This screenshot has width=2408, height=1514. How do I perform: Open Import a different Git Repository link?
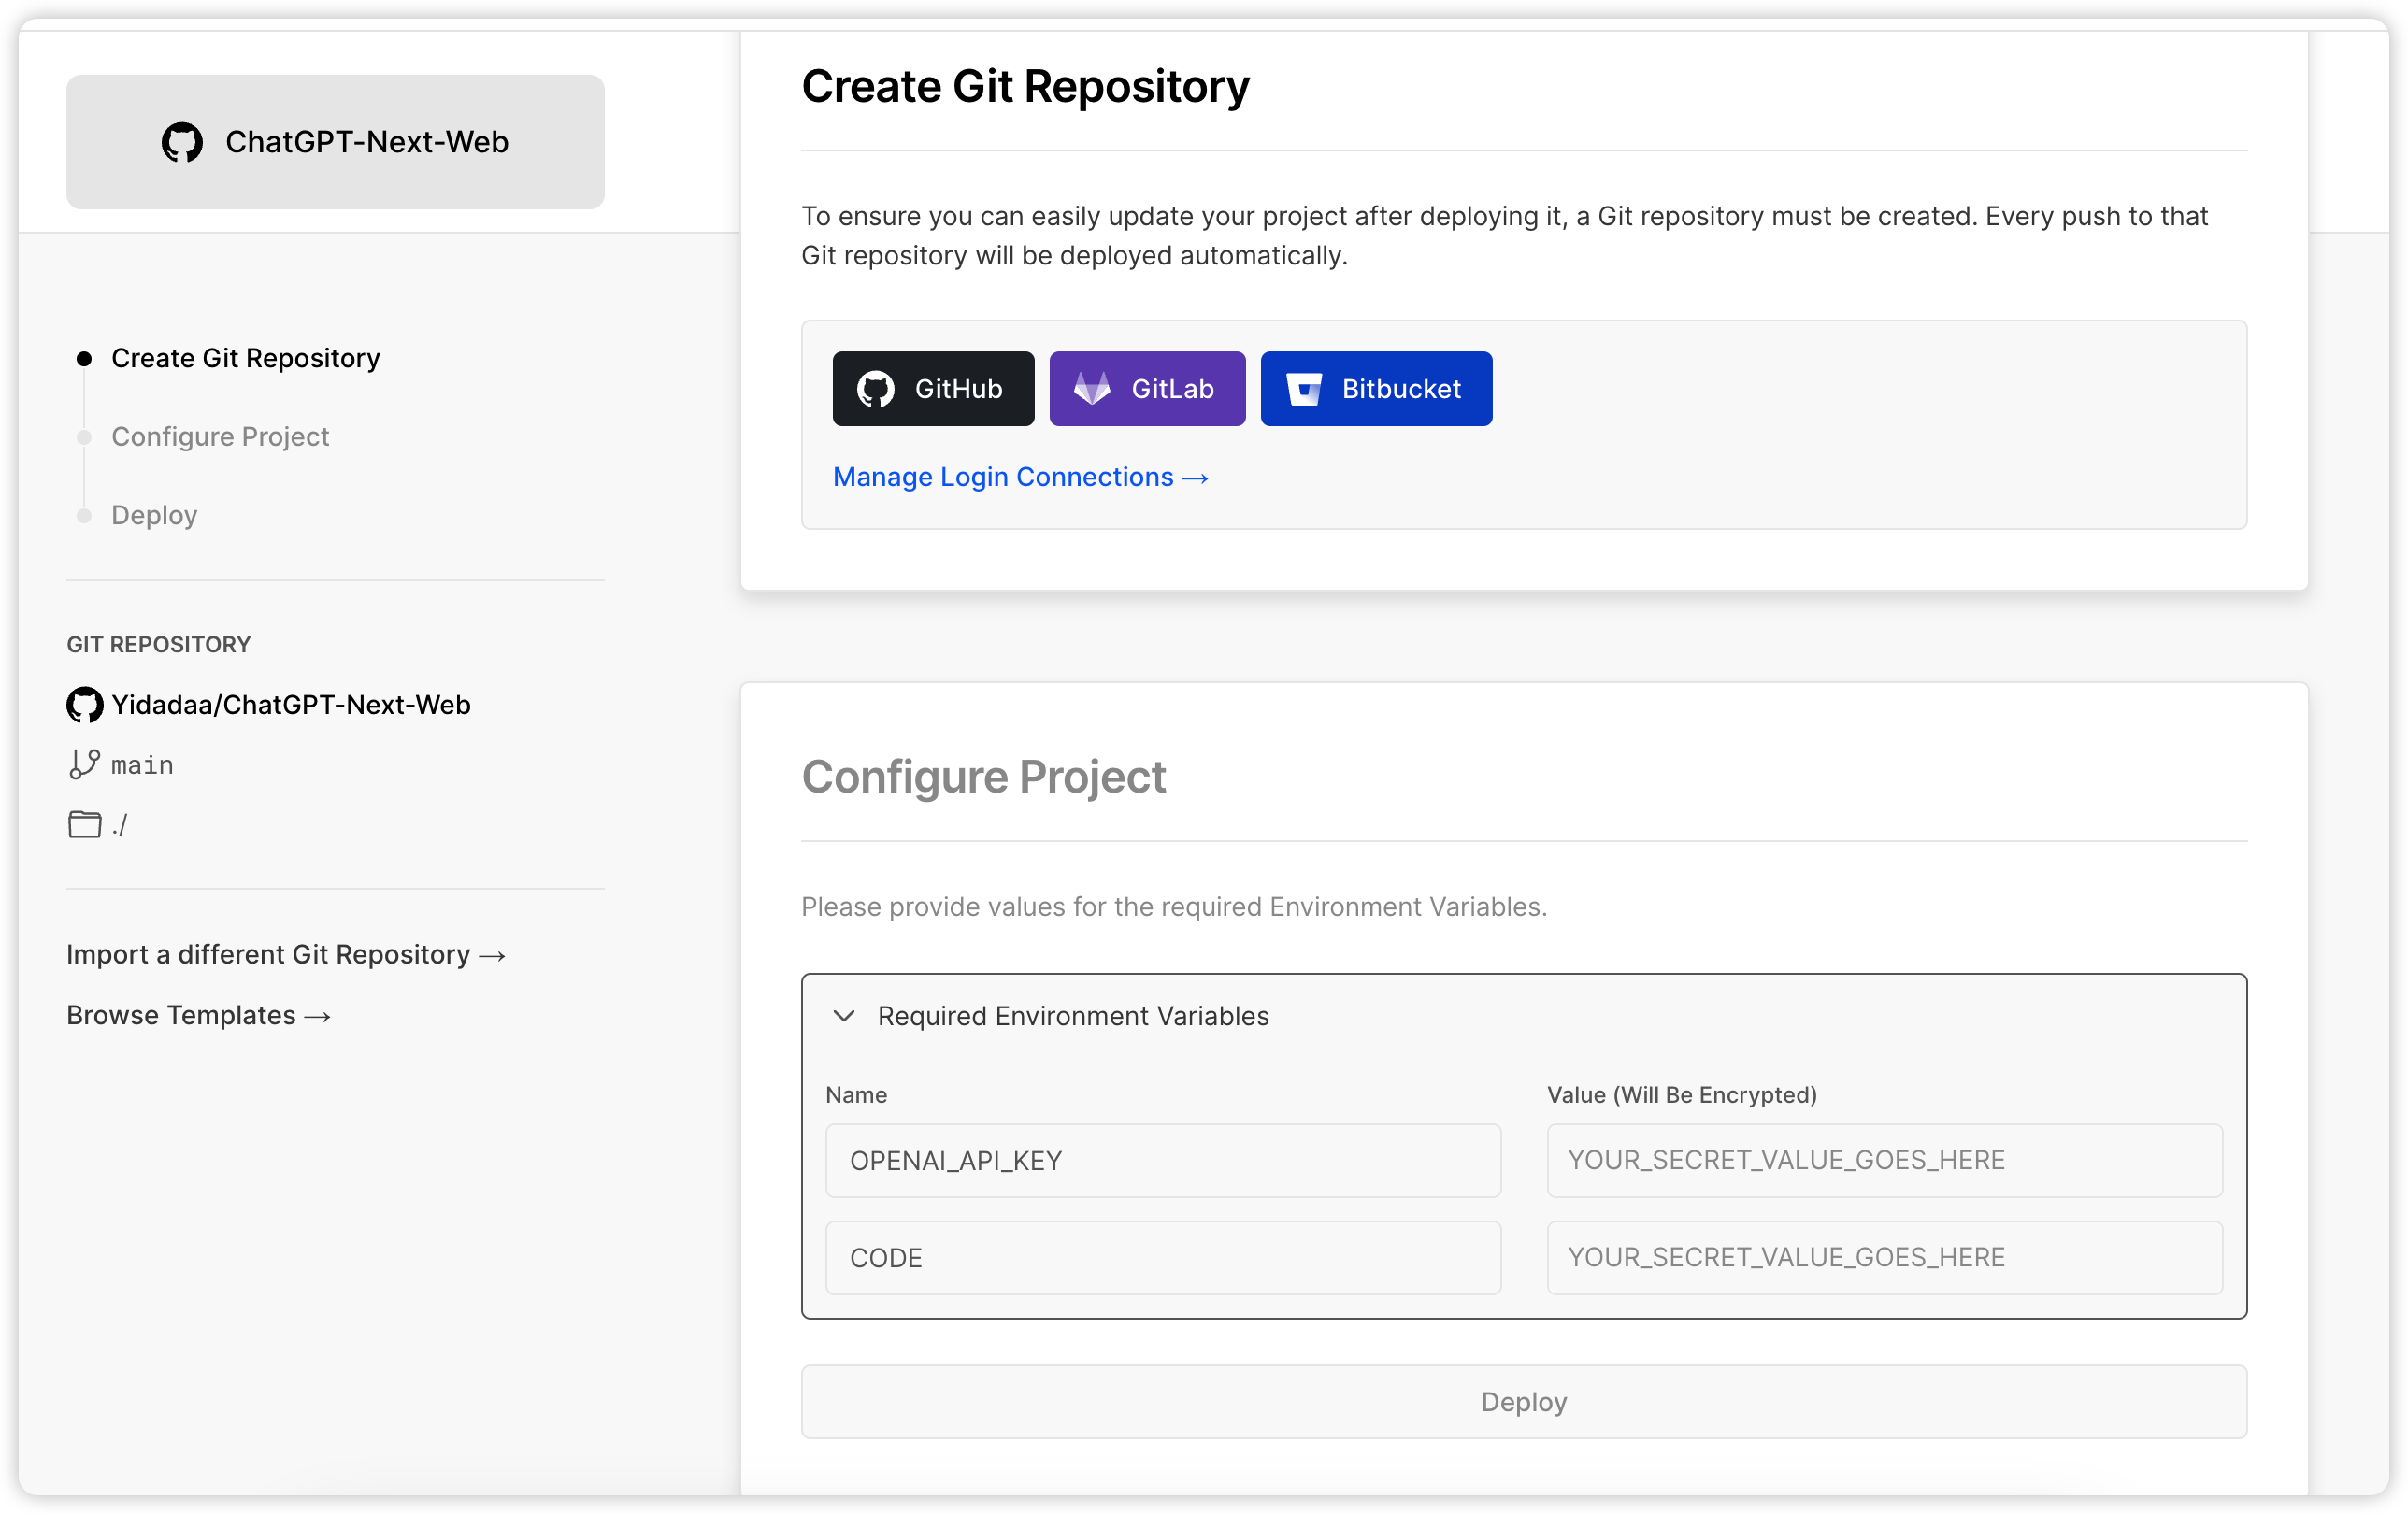coord(286,955)
